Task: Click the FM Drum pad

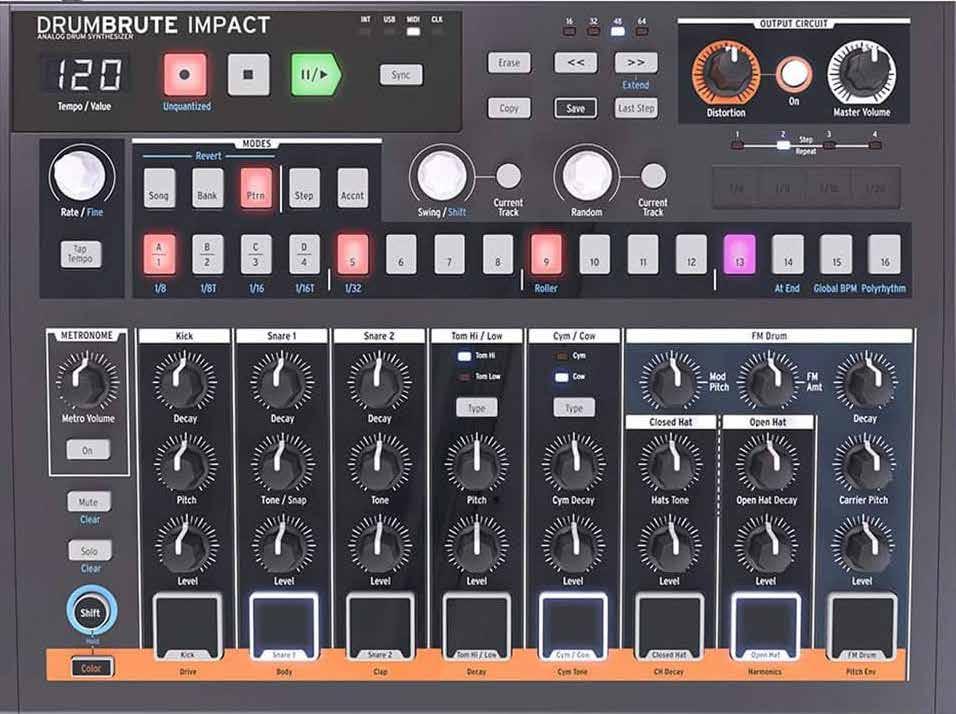Action: click(x=862, y=626)
